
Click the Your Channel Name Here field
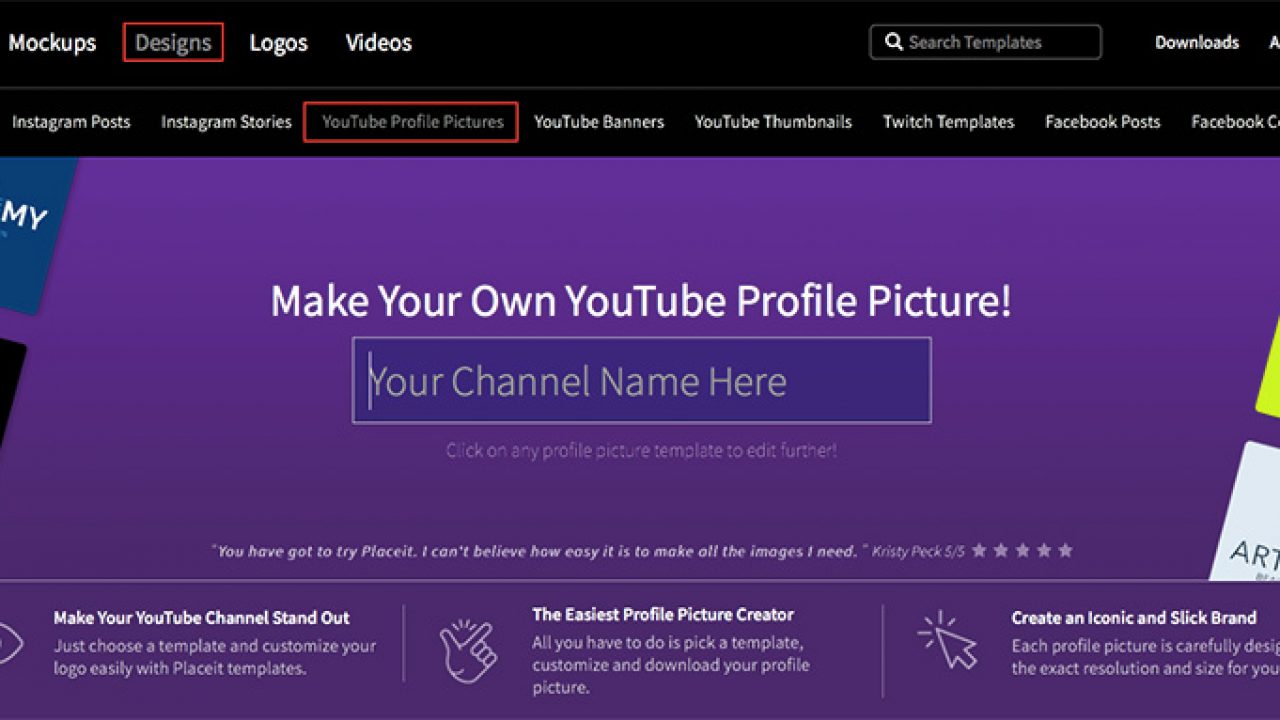641,381
